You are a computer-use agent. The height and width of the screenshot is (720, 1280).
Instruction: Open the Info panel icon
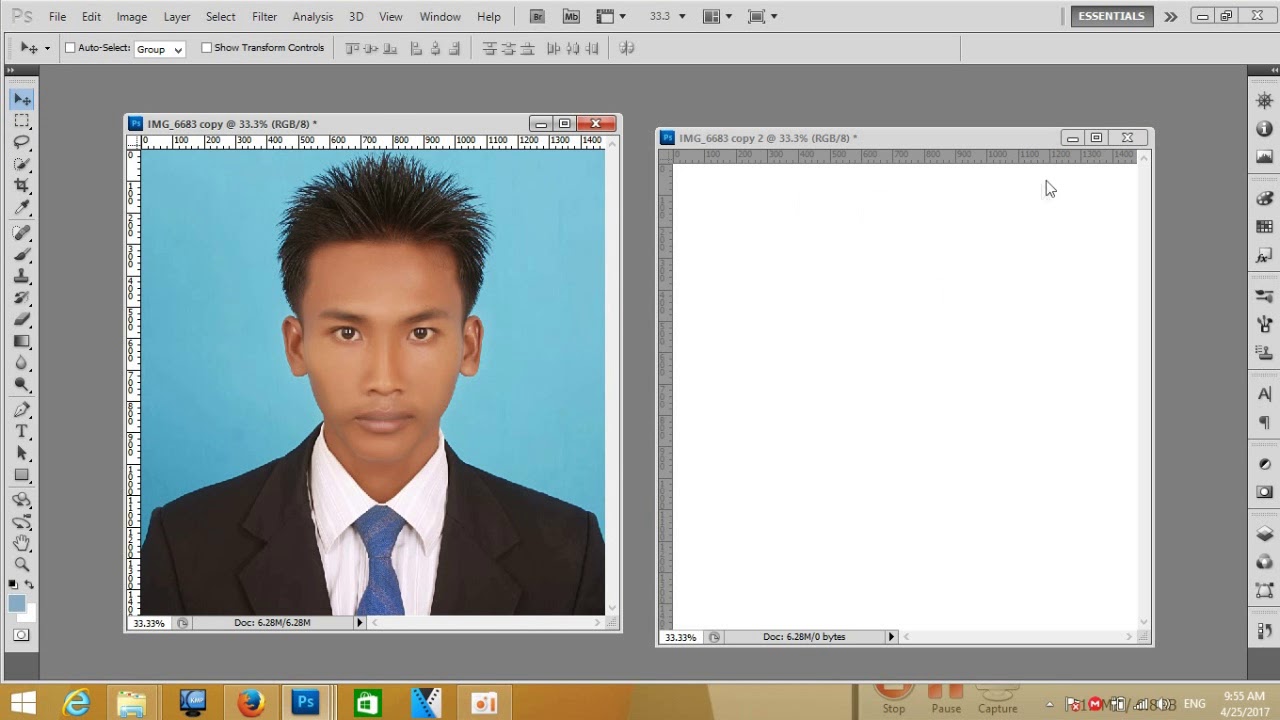(x=1265, y=129)
